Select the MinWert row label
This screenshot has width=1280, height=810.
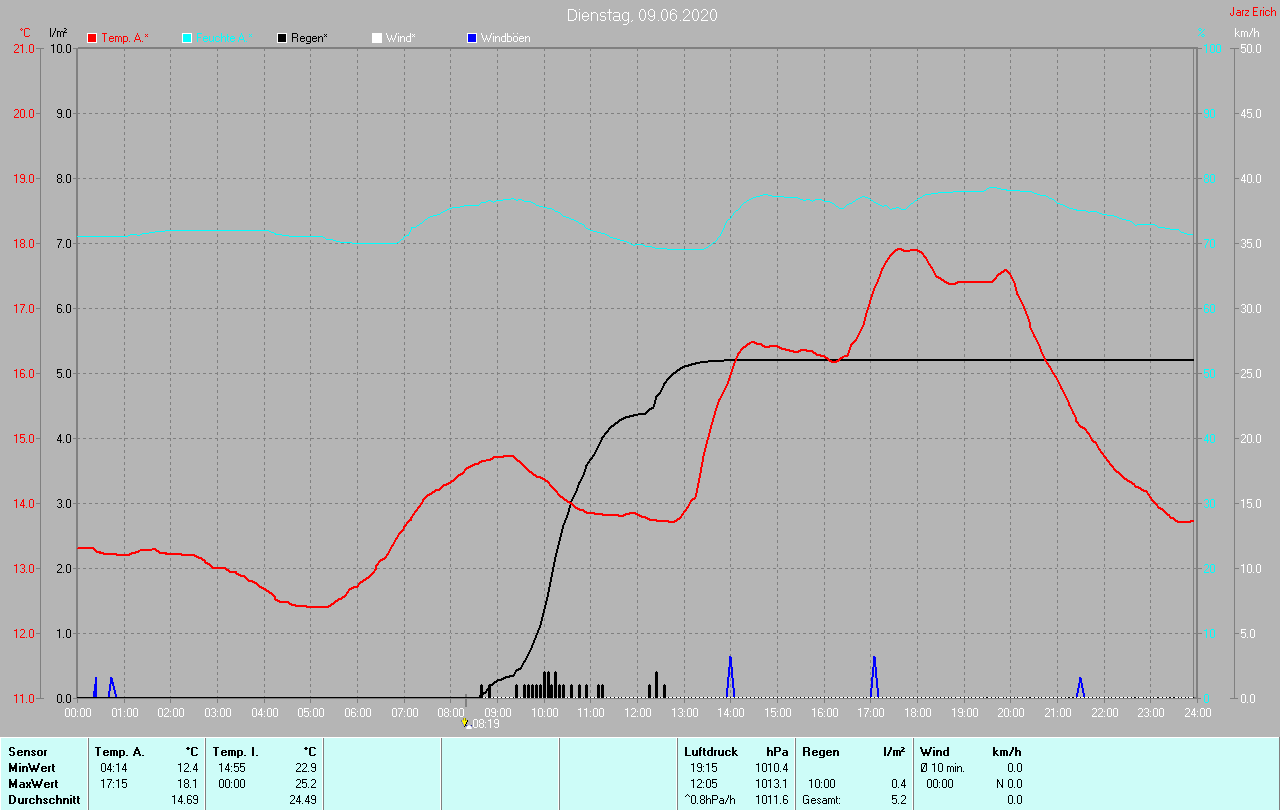[31, 767]
